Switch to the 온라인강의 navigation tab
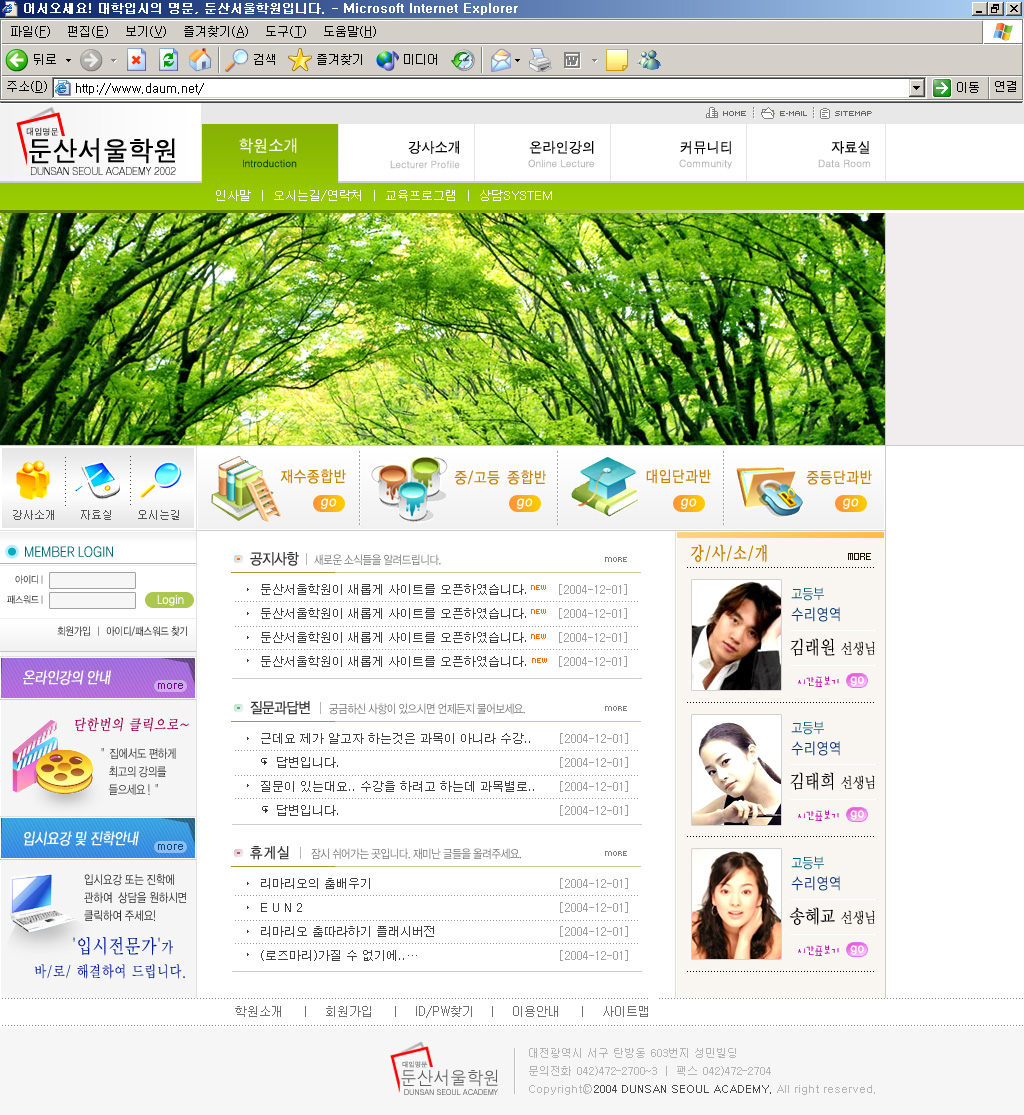The height and width of the screenshot is (1115, 1024). (561, 153)
